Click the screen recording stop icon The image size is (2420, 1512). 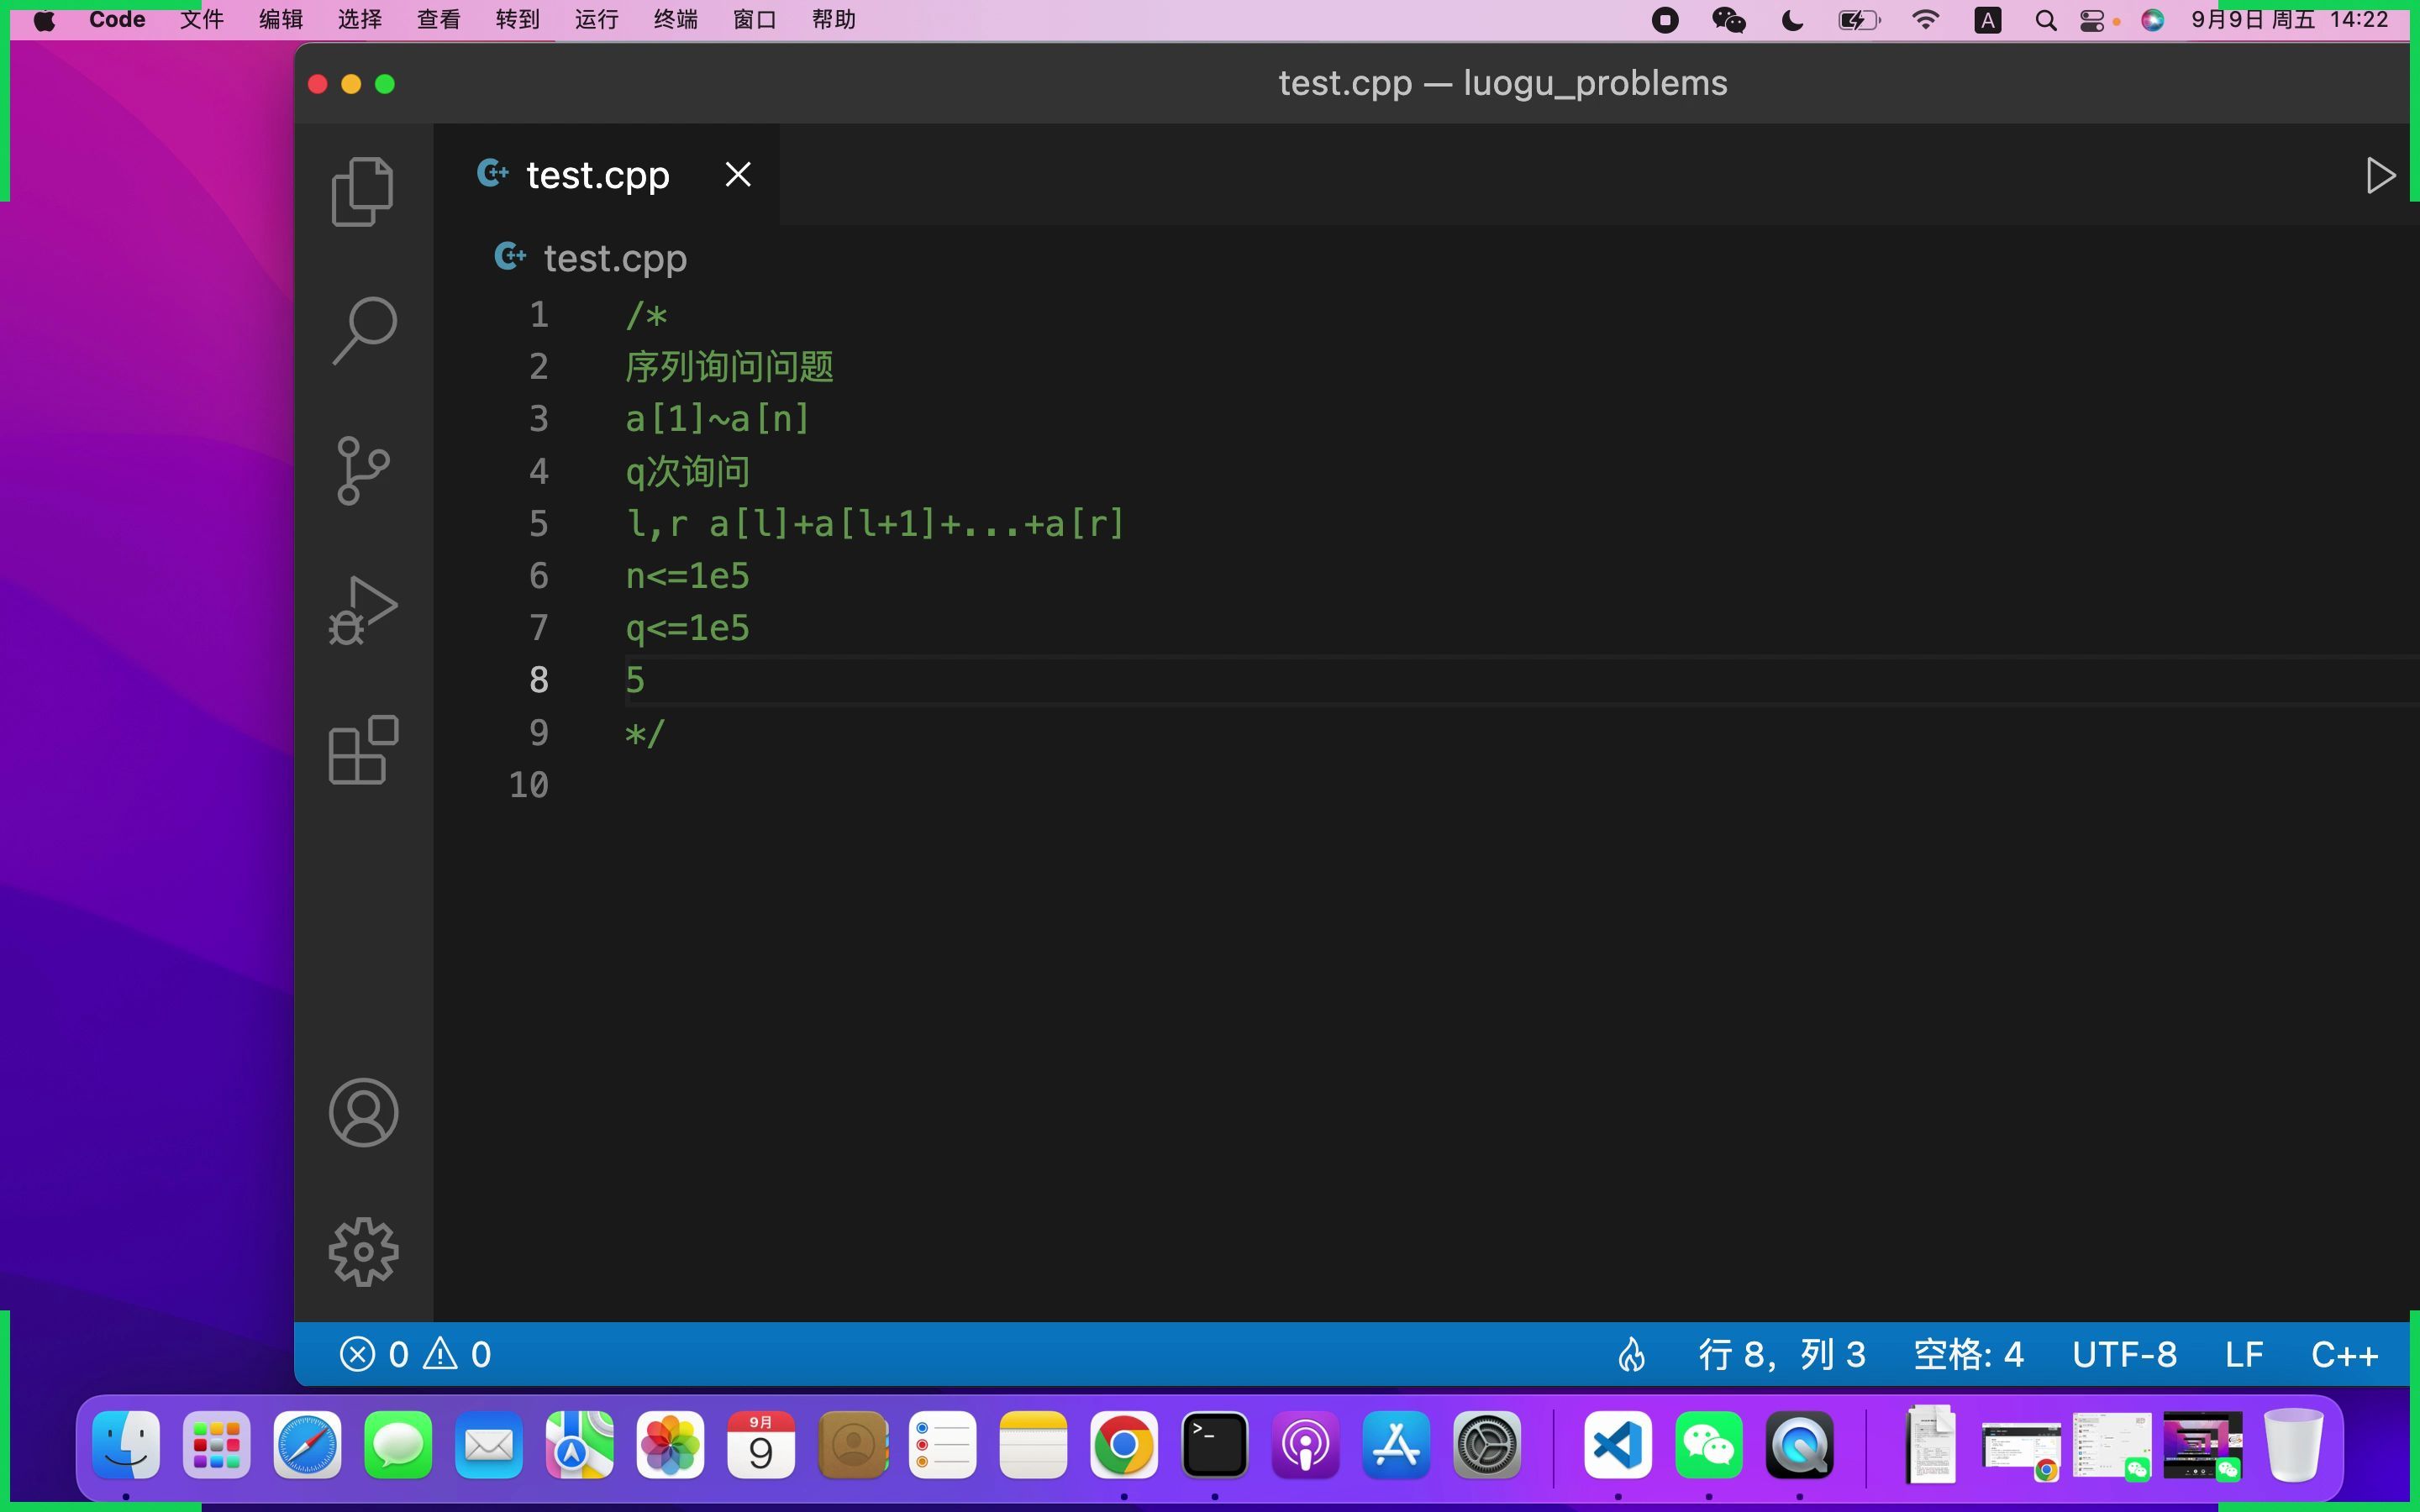click(x=1665, y=20)
